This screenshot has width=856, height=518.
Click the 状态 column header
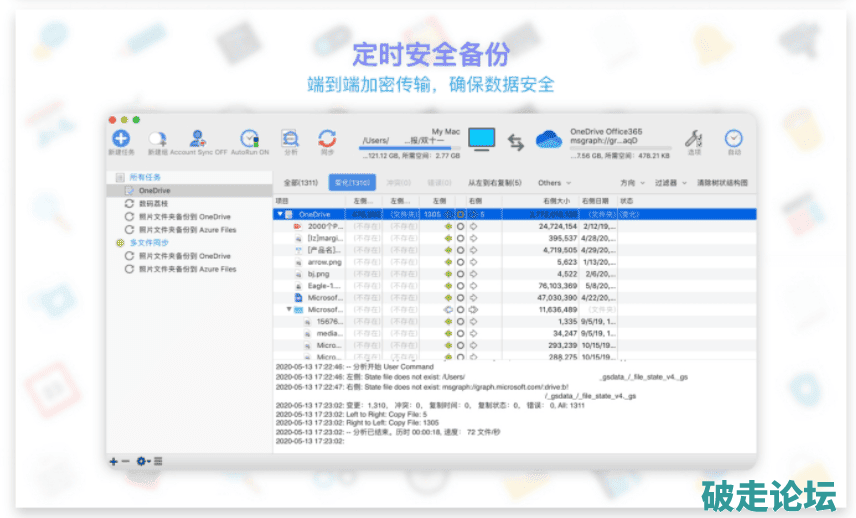point(687,201)
